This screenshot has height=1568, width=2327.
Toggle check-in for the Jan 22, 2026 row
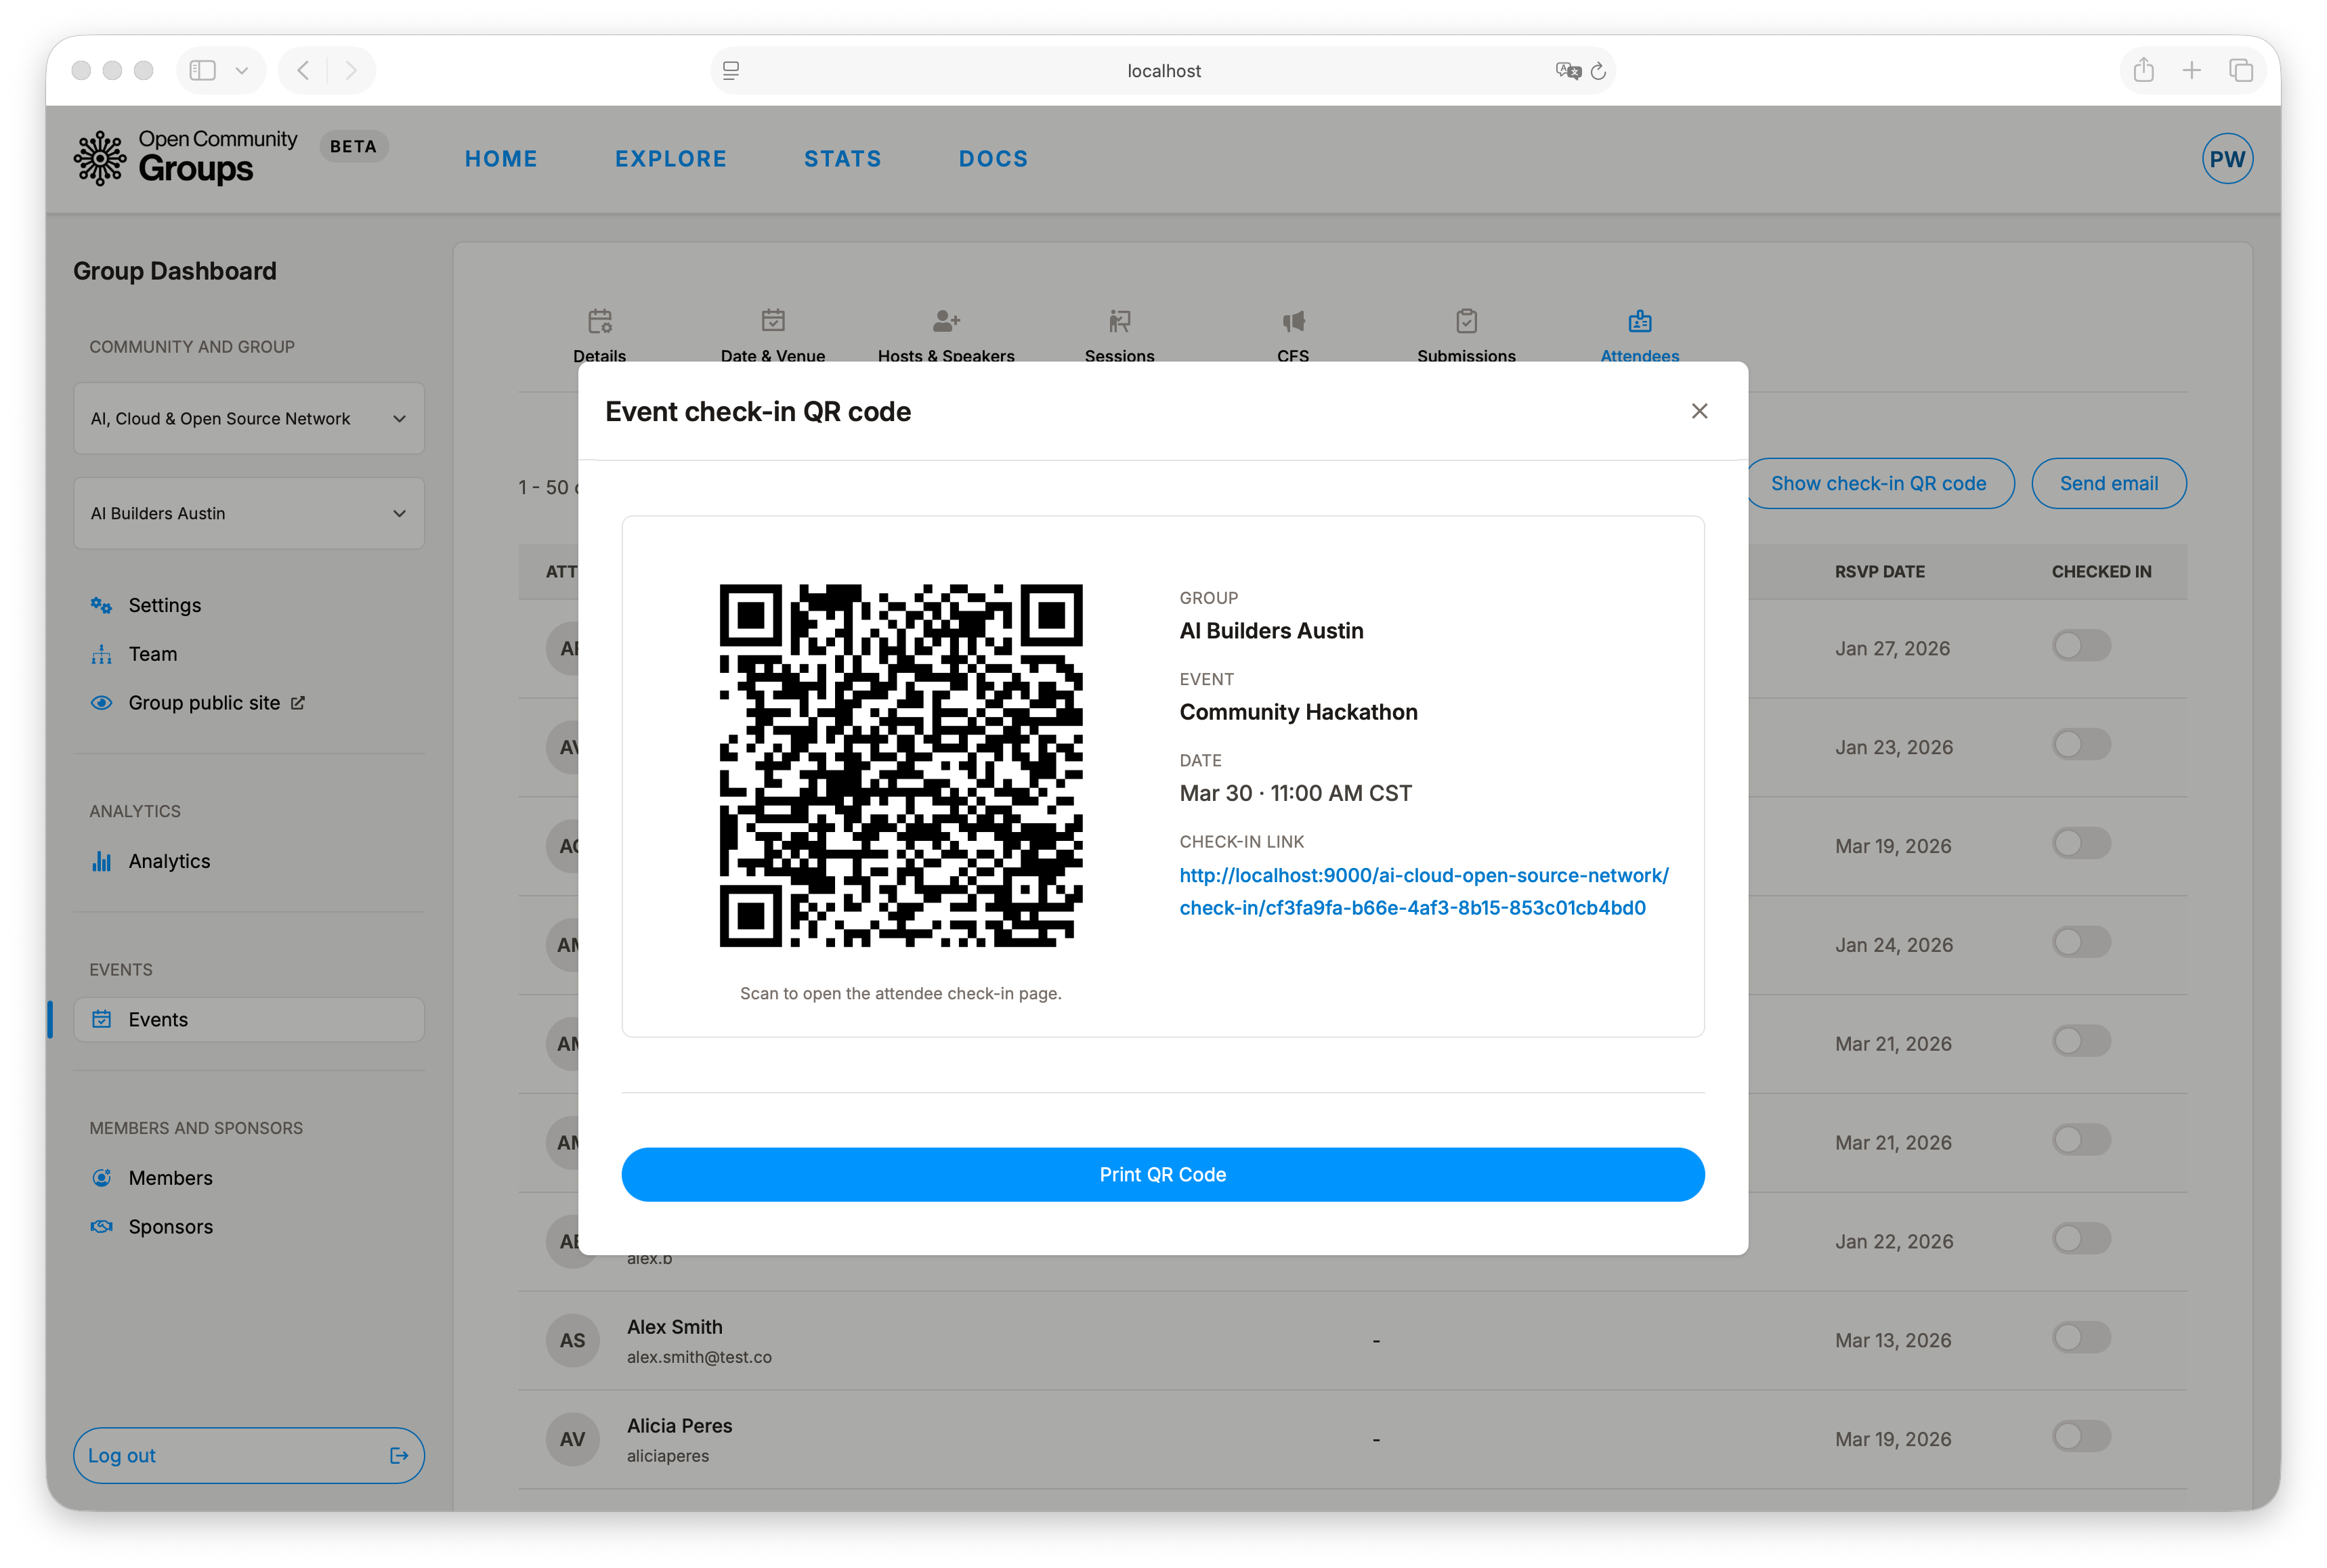2082,1239
